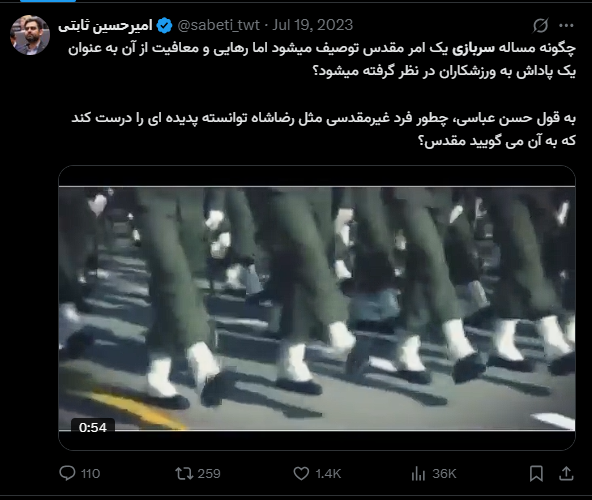Image resolution: width=592 pixels, height=500 pixels.
Task: Click the Grok explain icon beside the date
Action: pyautogui.click(x=540, y=25)
